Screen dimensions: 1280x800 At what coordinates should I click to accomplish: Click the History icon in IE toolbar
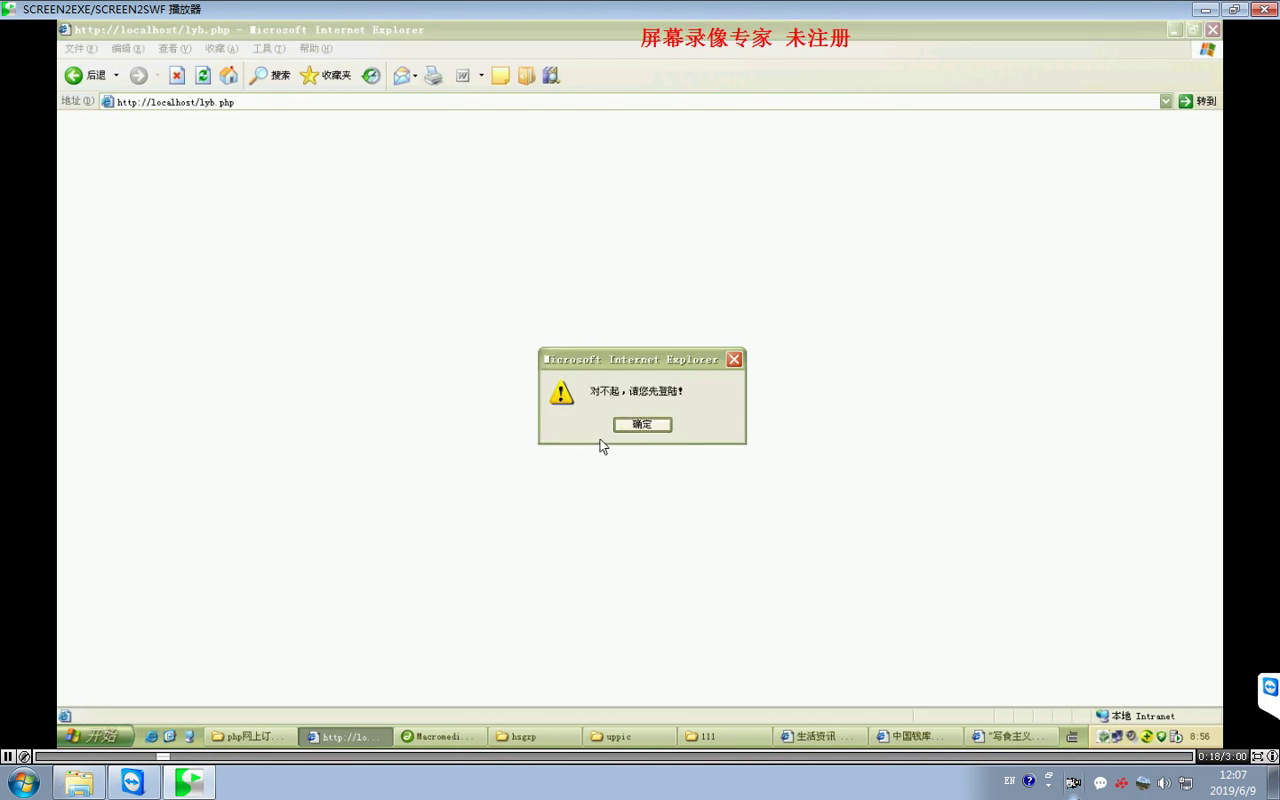pos(371,76)
